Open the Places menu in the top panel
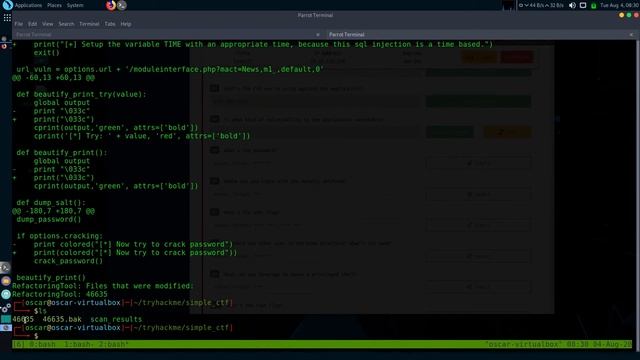 tap(54, 5)
